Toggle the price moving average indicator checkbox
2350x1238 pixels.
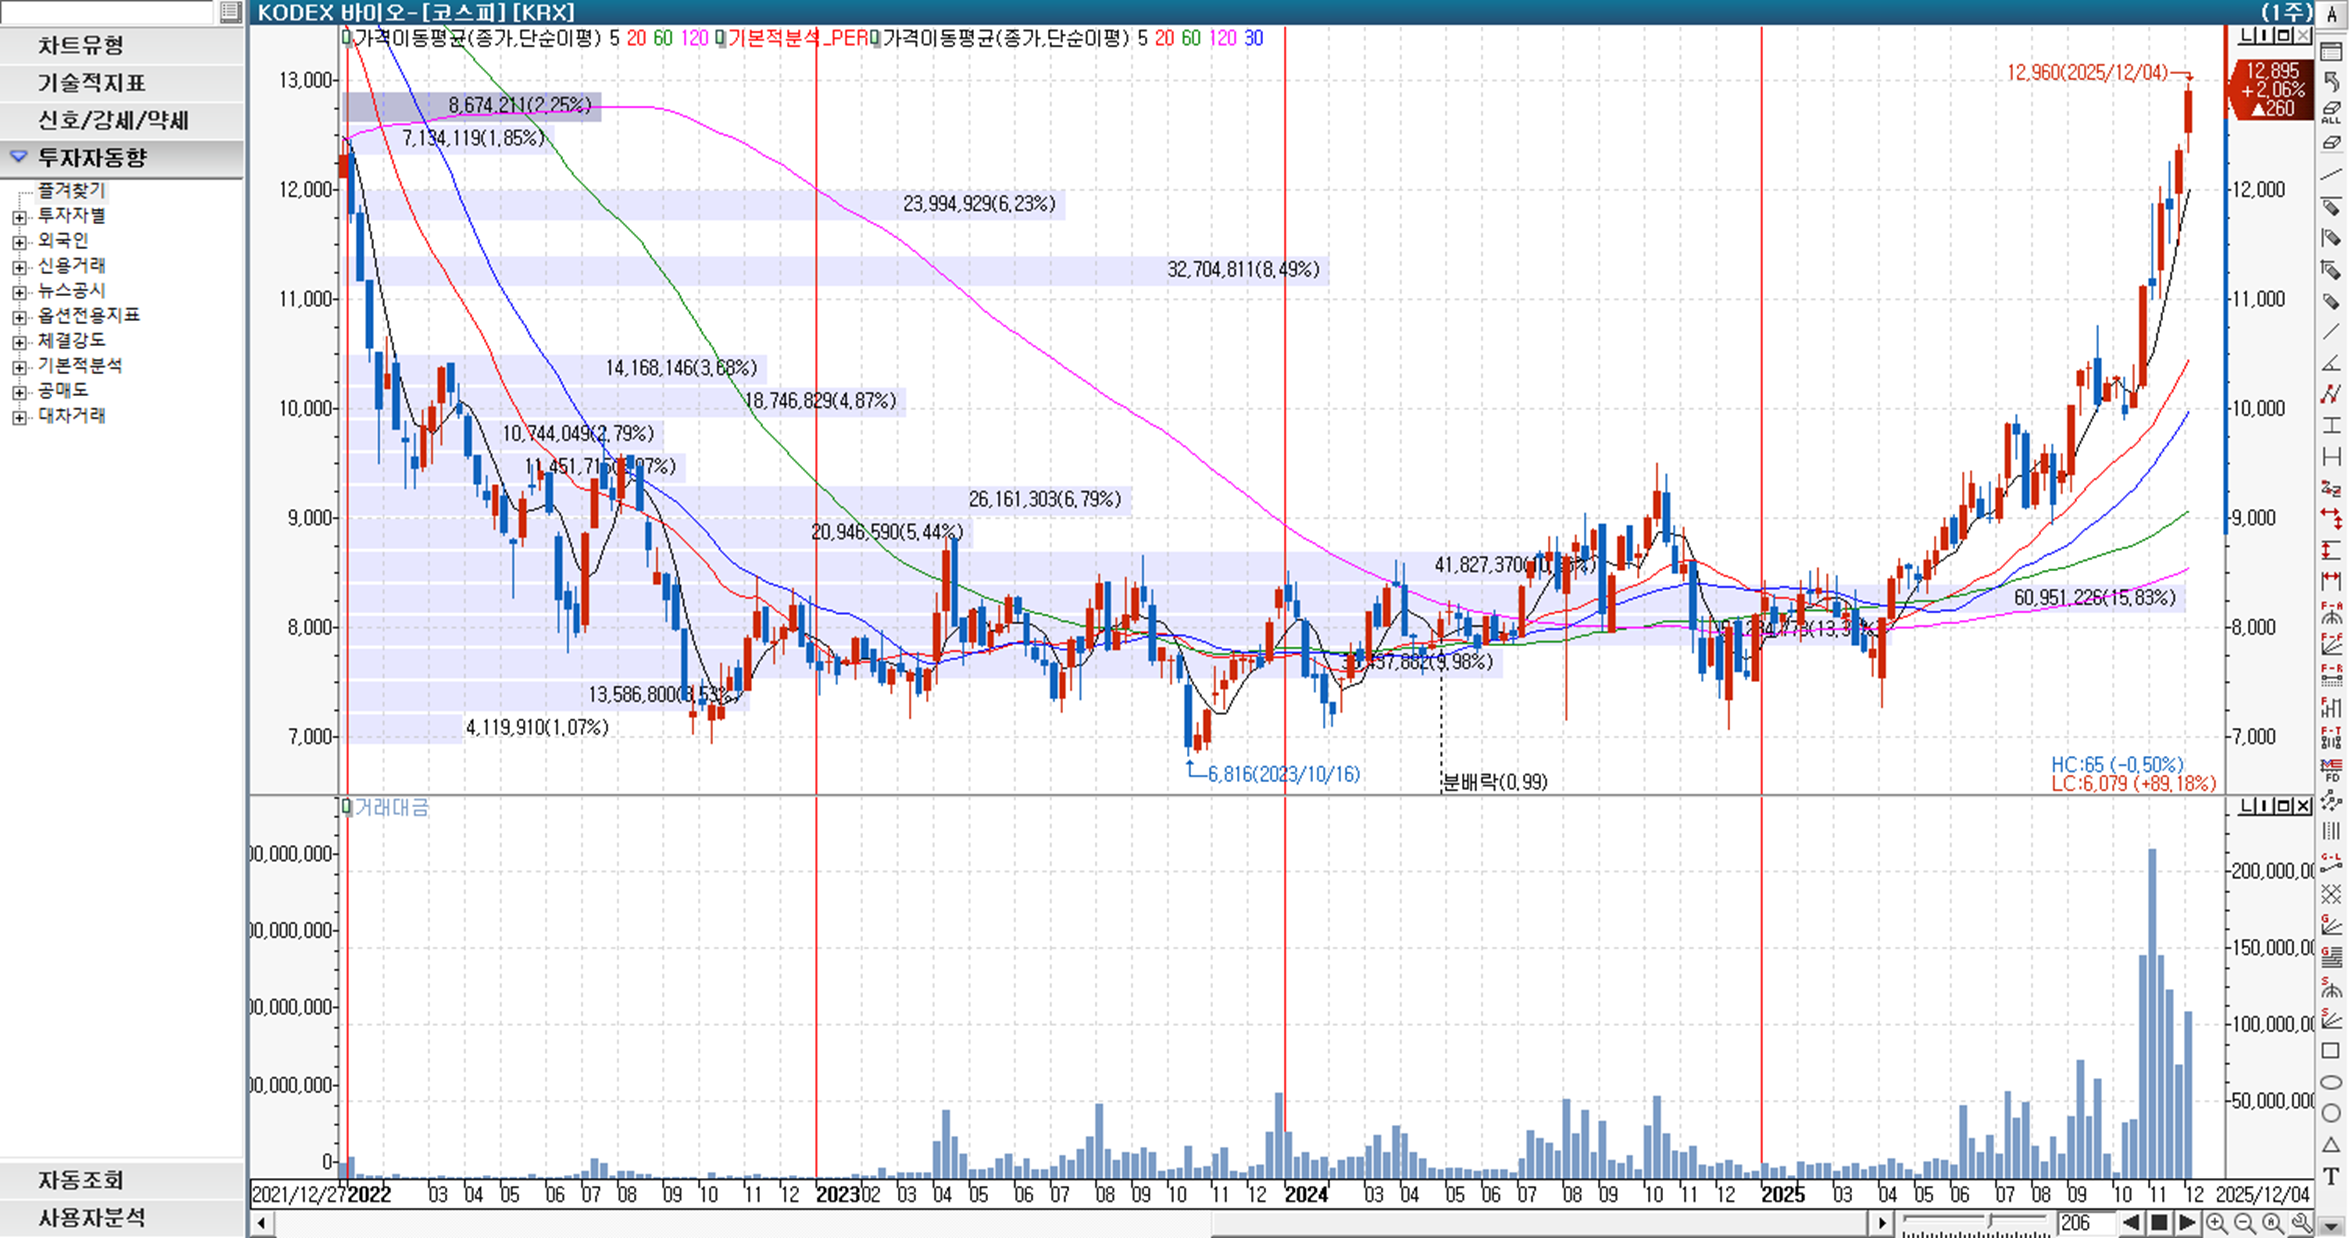347,38
